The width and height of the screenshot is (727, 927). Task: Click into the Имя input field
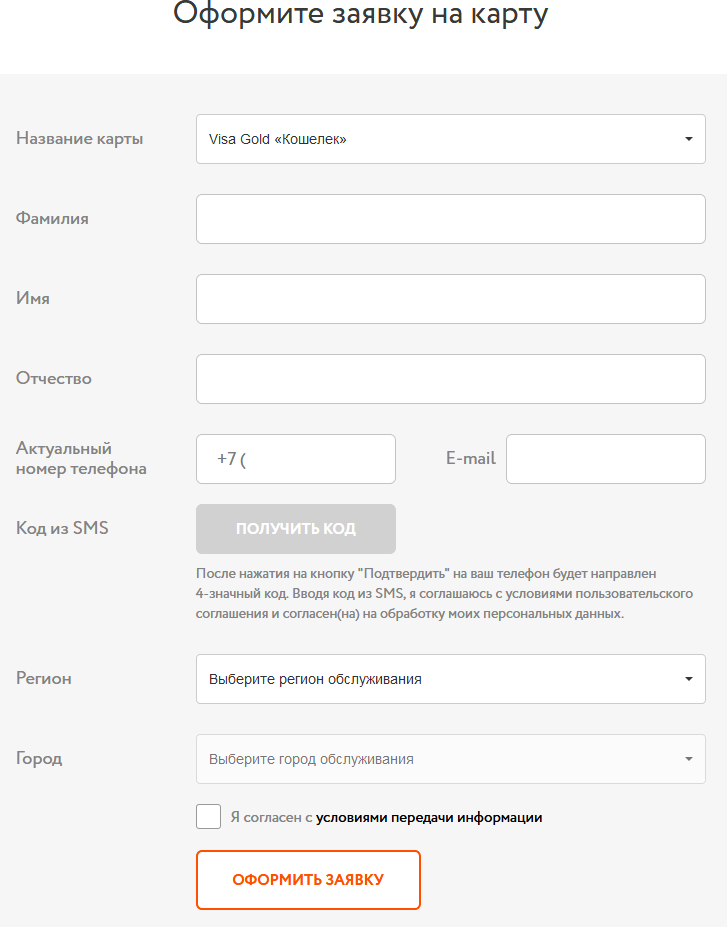click(x=450, y=299)
